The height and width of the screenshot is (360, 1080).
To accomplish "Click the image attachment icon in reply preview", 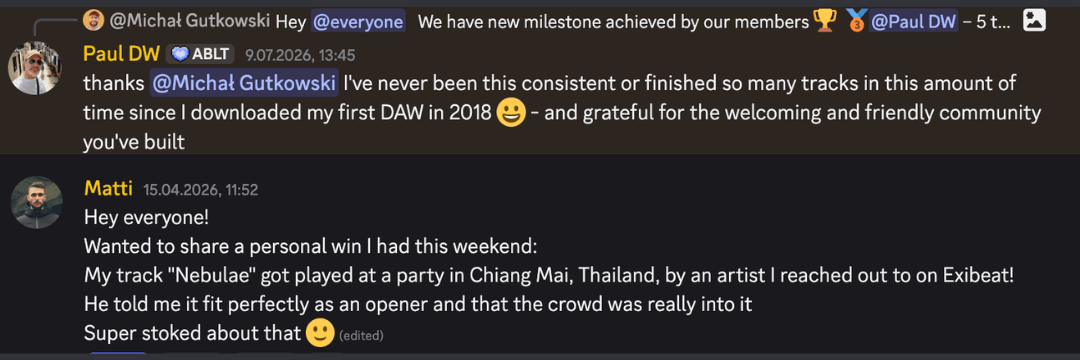I will click(x=1034, y=21).
